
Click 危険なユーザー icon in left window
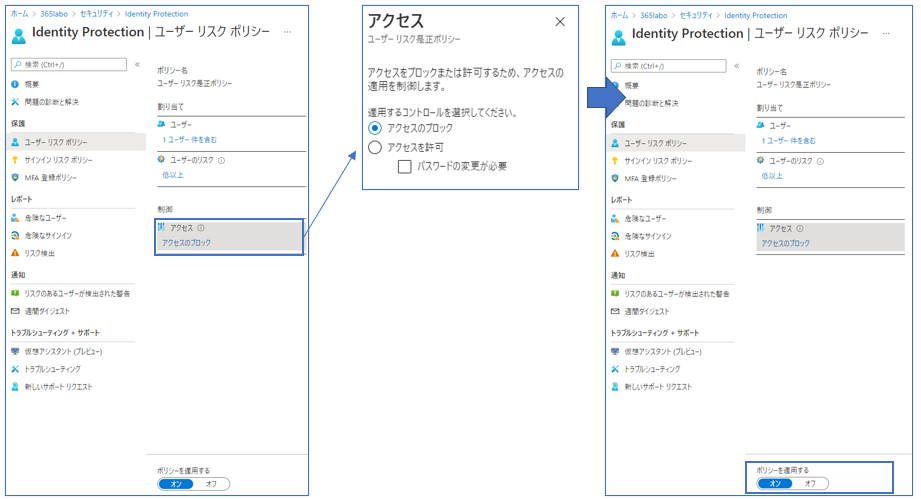(x=15, y=218)
